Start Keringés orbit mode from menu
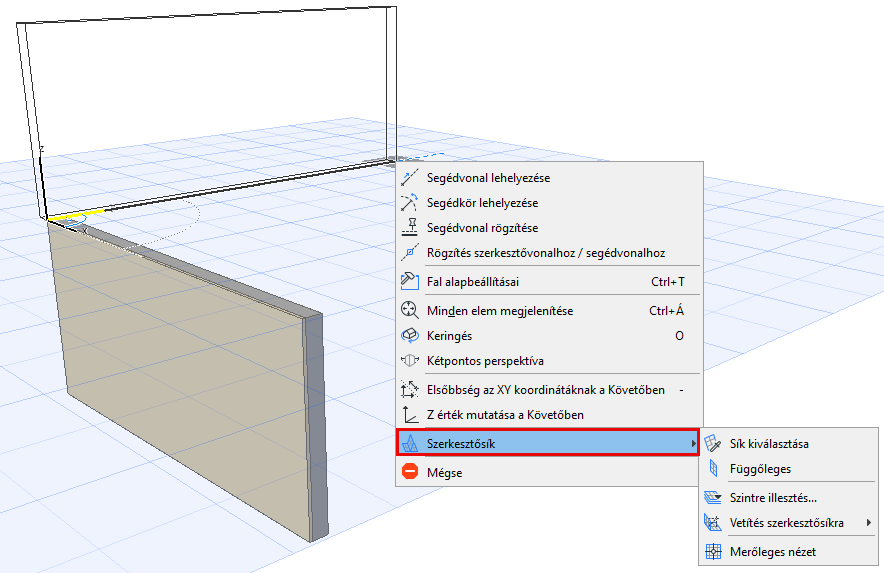Image resolution: width=884 pixels, height=573 pixels. [x=550, y=336]
